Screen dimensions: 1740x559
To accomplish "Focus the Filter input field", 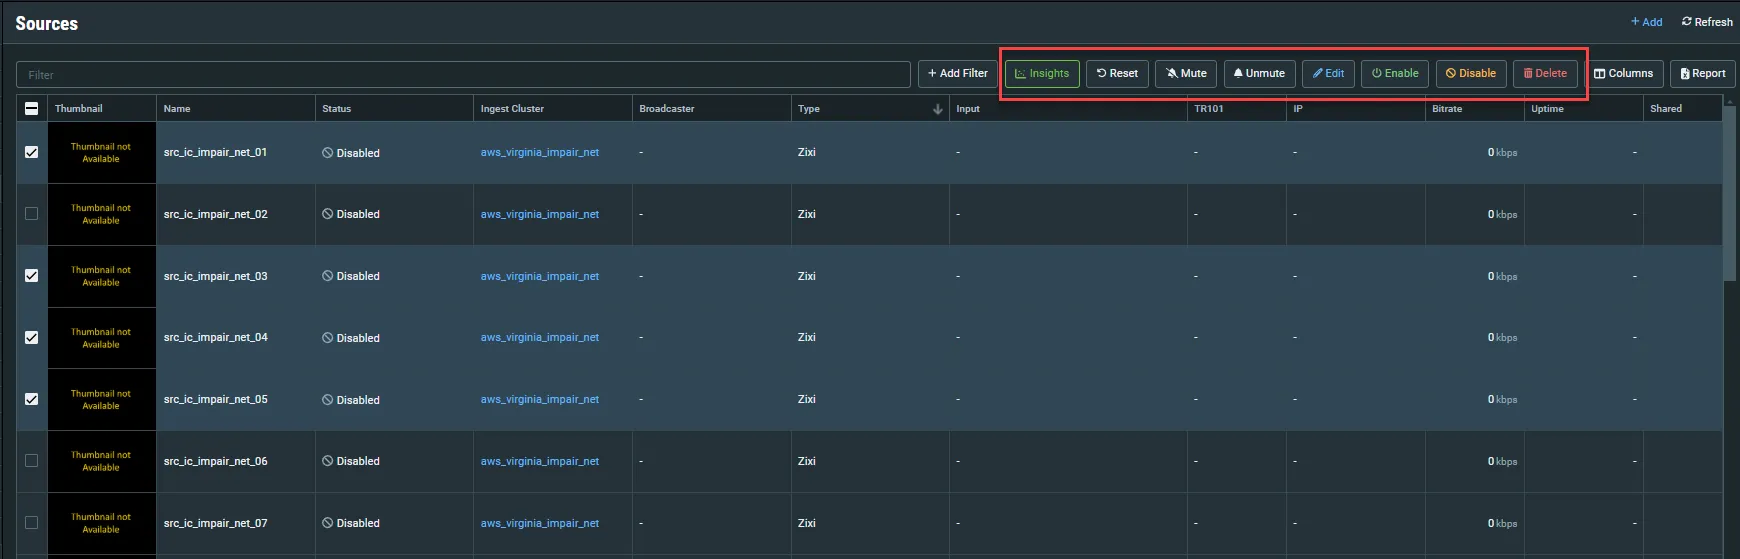I will [x=463, y=74].
